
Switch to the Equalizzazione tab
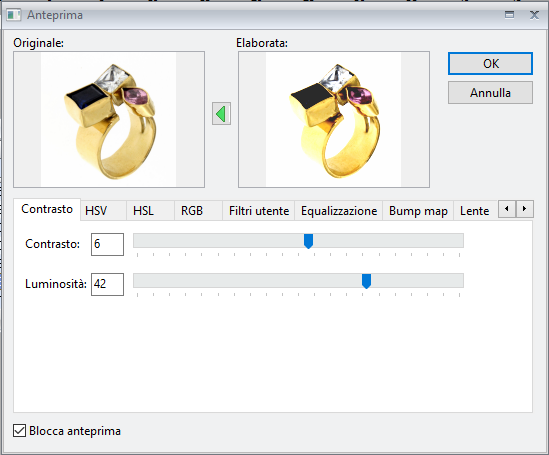(339, 211)
